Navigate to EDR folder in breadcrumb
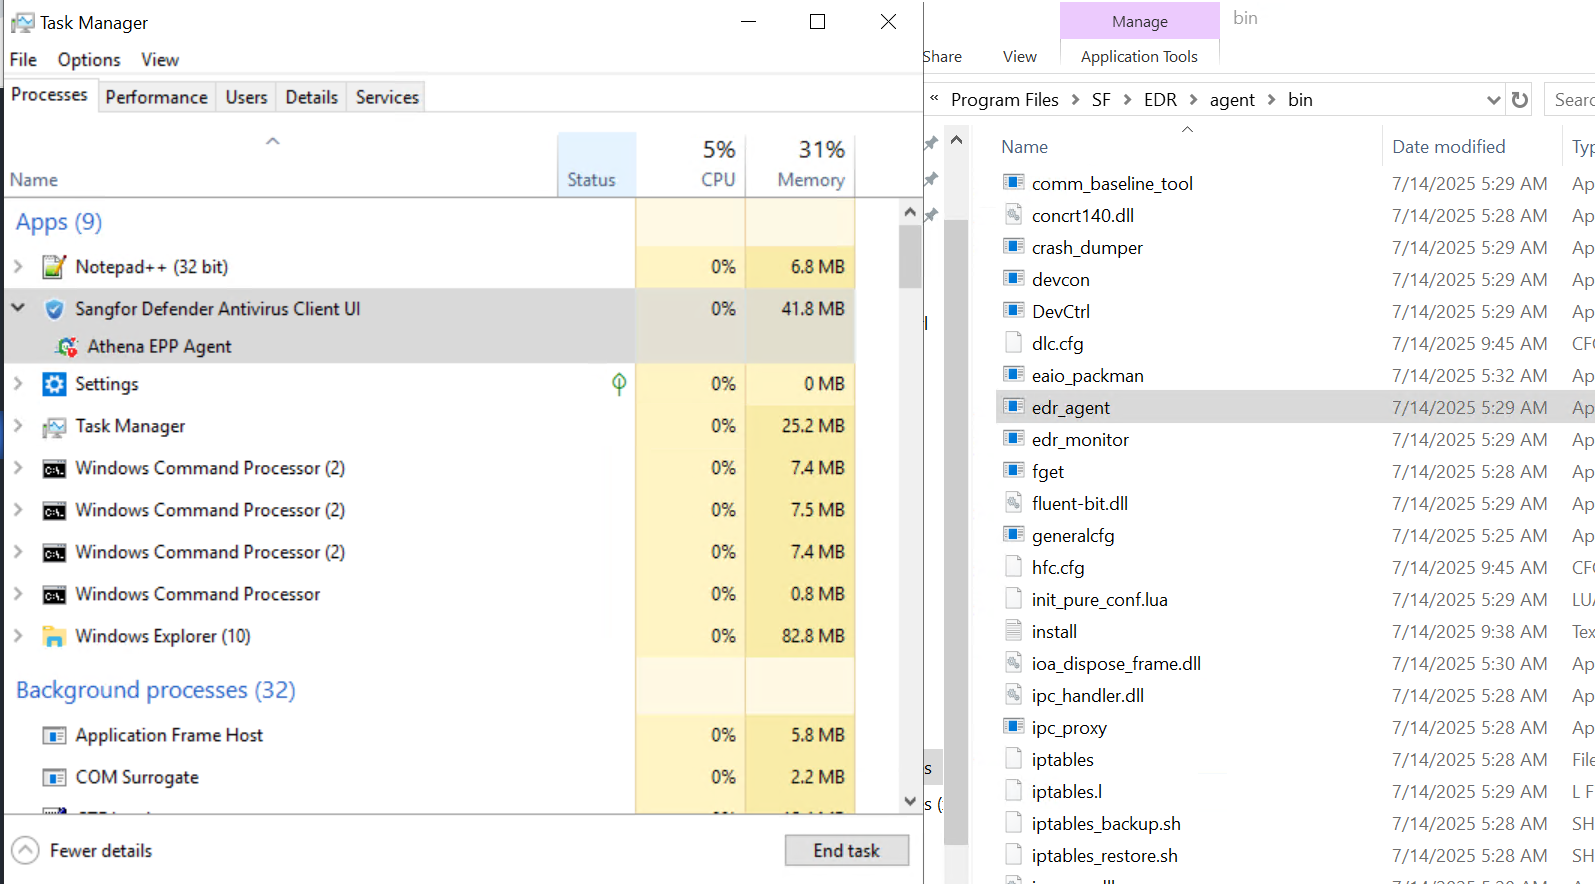Screen dimensions: 1595x884 click(x=1160, y=100)
